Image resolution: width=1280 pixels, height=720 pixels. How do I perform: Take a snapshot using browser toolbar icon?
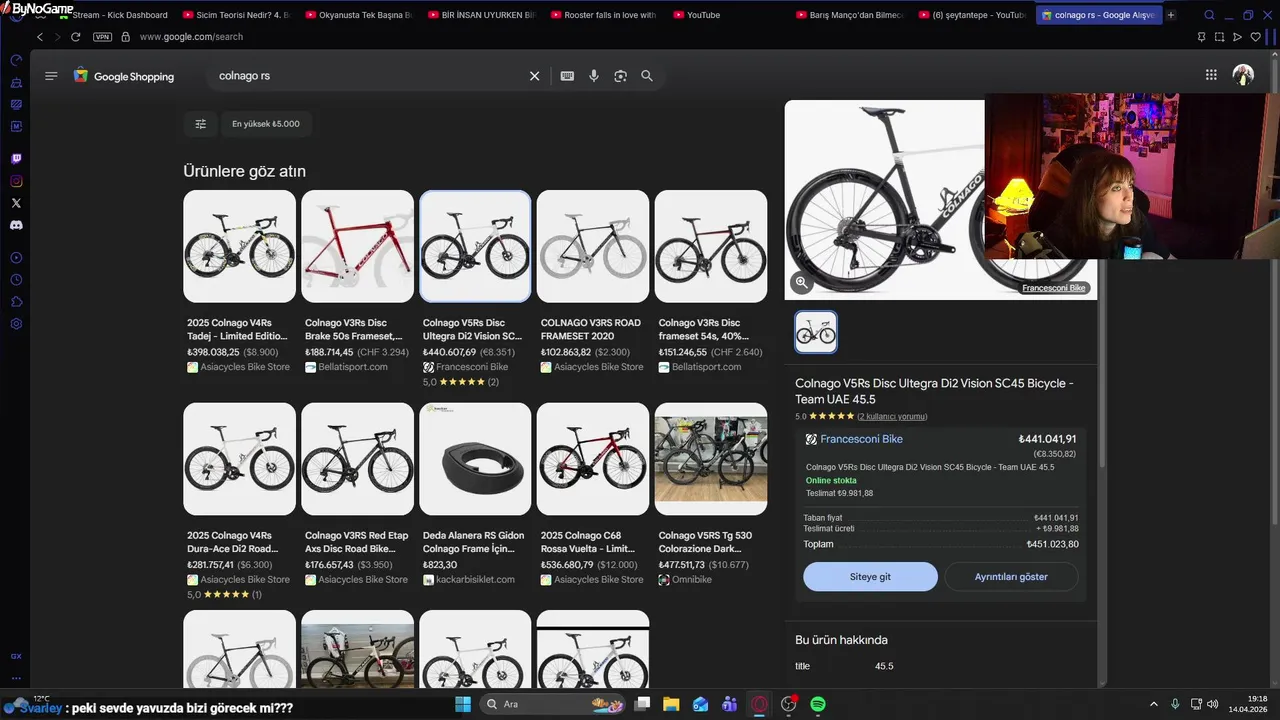click(x=1219, y=37)
